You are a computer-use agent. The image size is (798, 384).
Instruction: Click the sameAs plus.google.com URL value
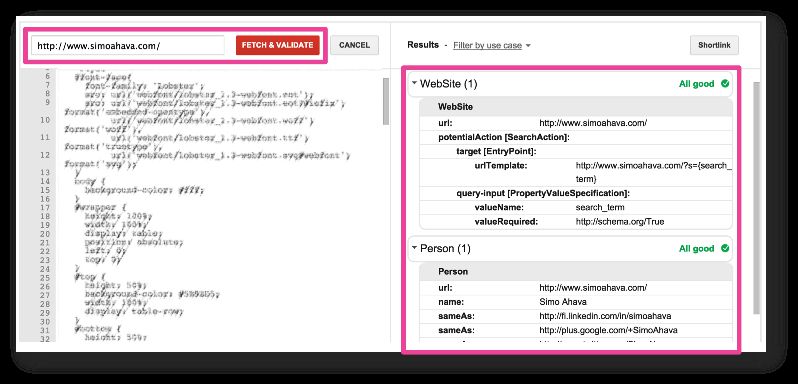608,330
